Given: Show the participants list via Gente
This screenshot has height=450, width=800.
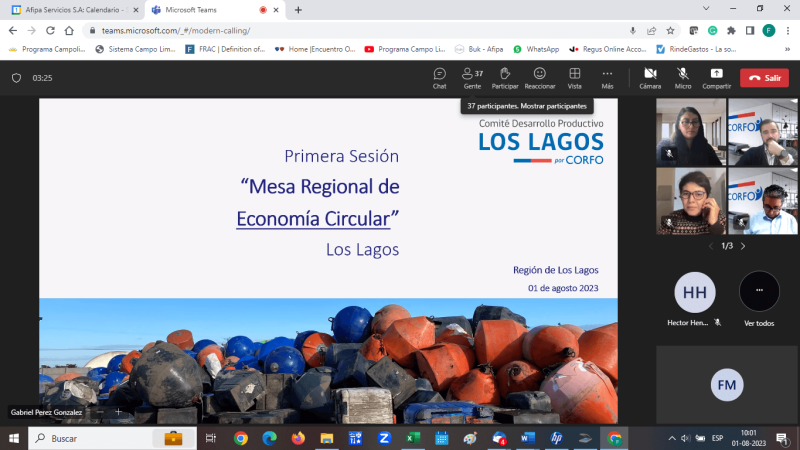Looking at the screenshot, I should [x=472, y=77].
